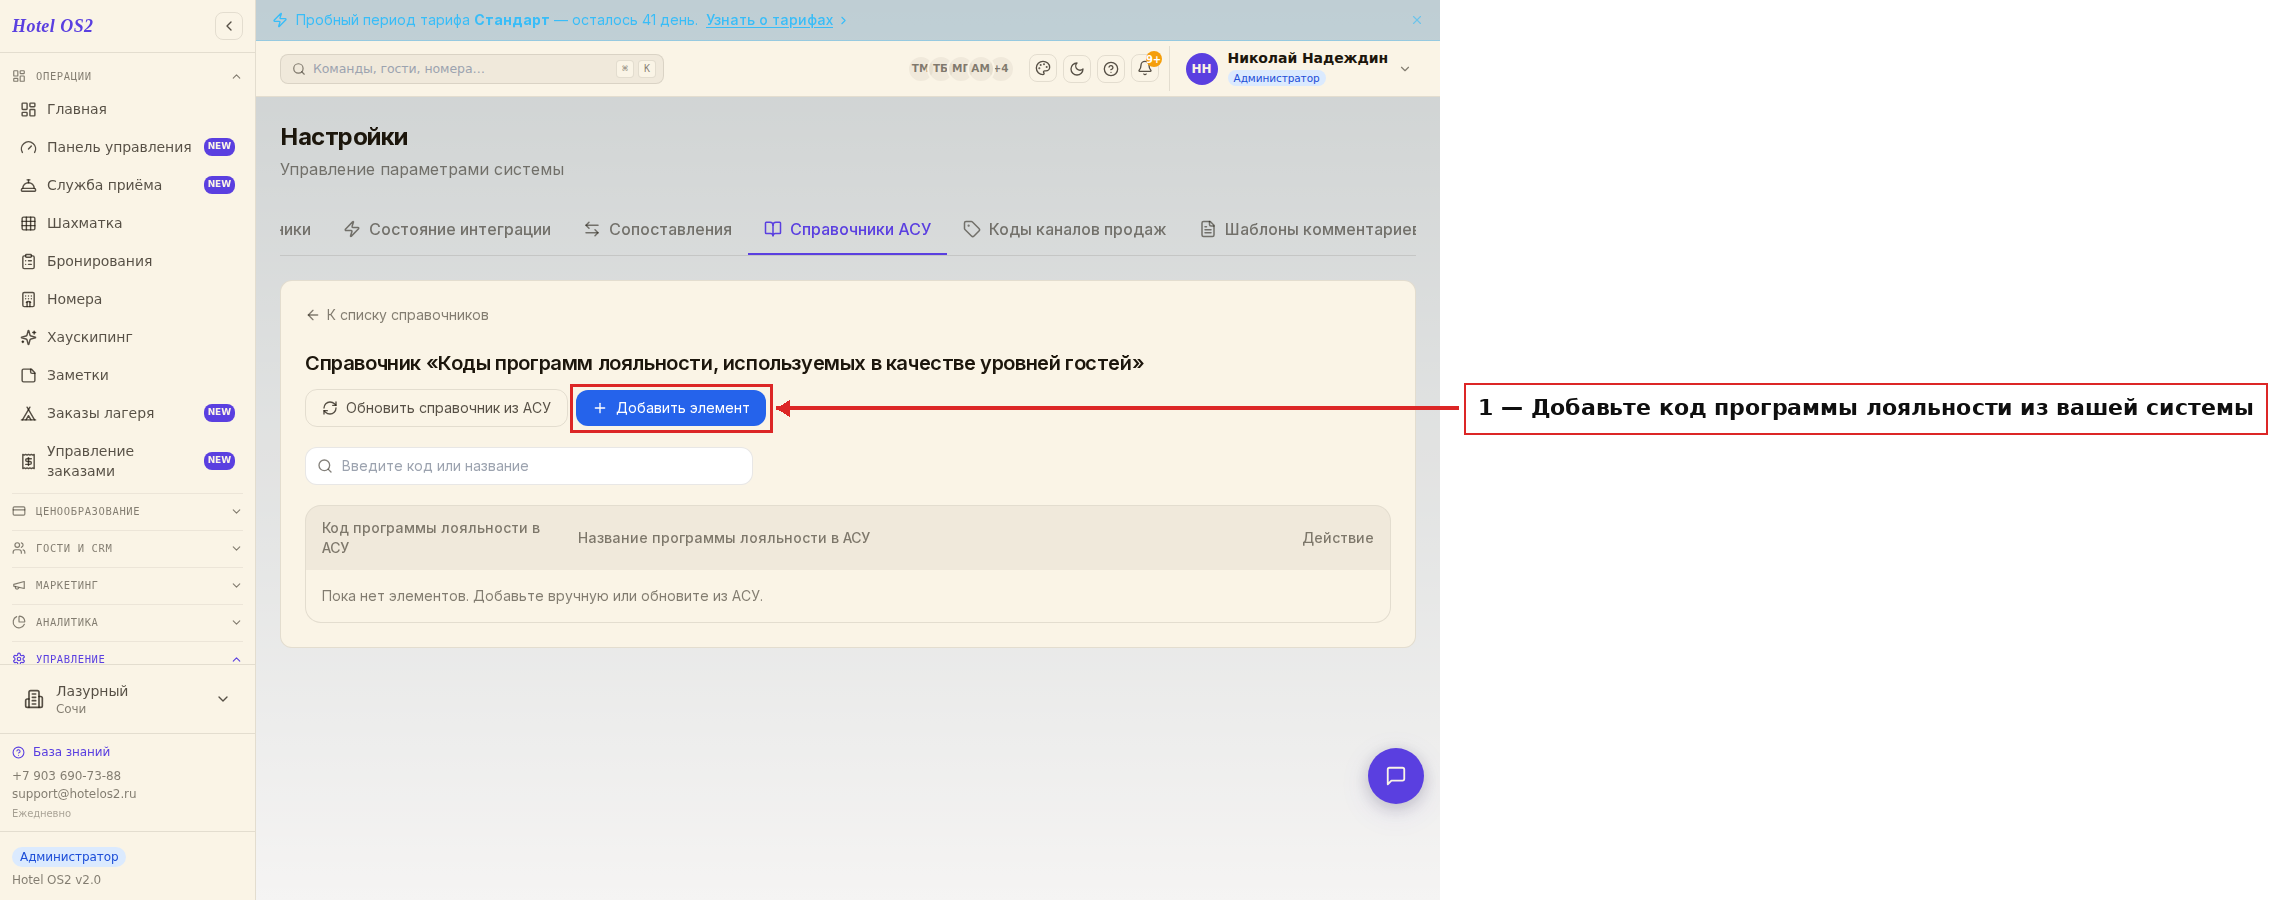This screenshot has height=900, width=2291.
Task: Close the trial period banner
Action: point(1417,20)
